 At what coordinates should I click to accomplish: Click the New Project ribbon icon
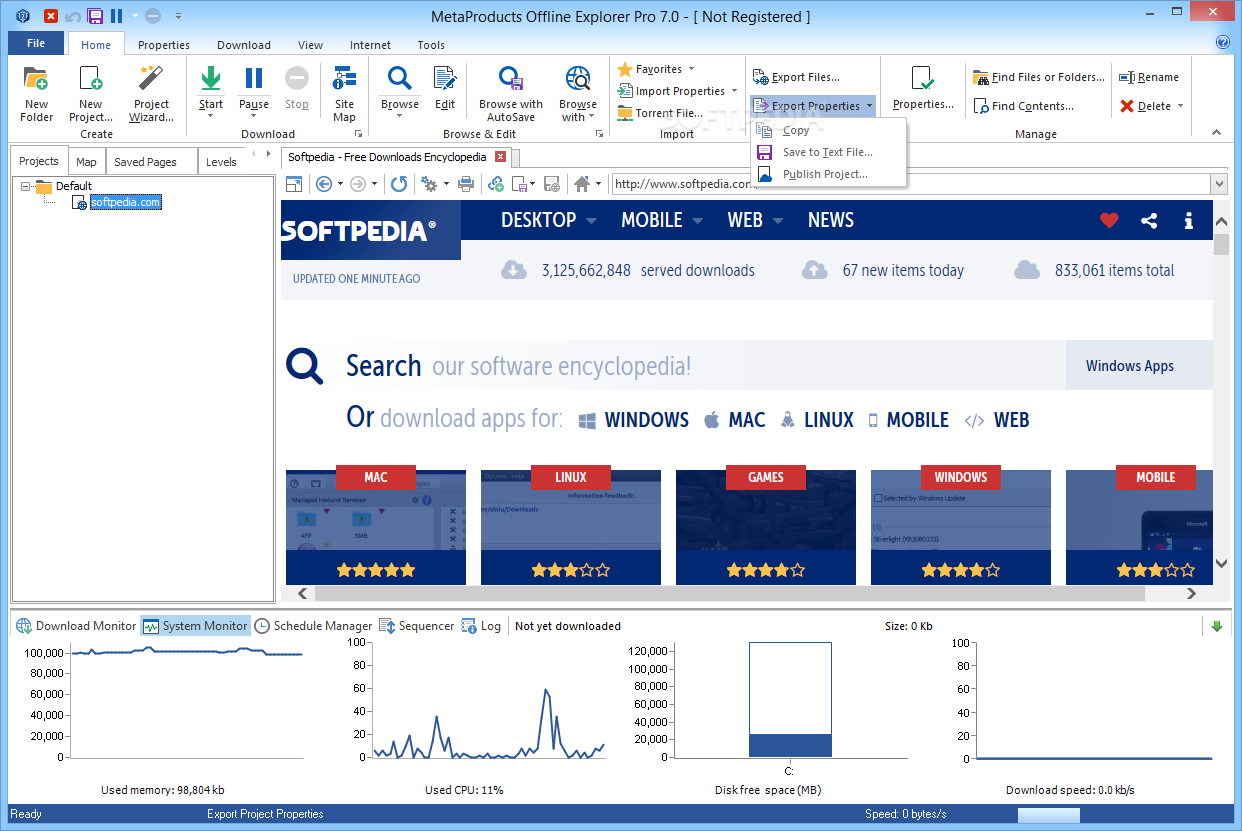coord(91,93)
